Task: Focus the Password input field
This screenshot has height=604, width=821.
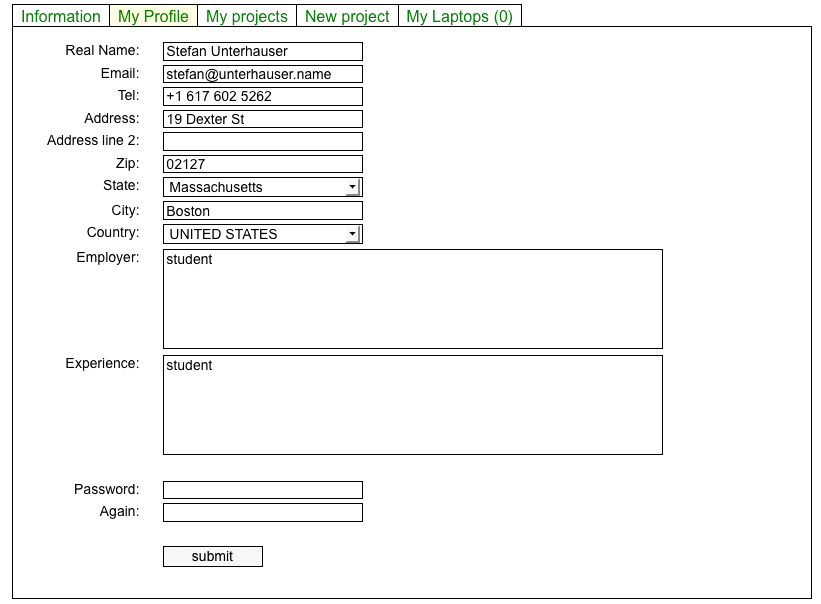Action: [262, 490]
